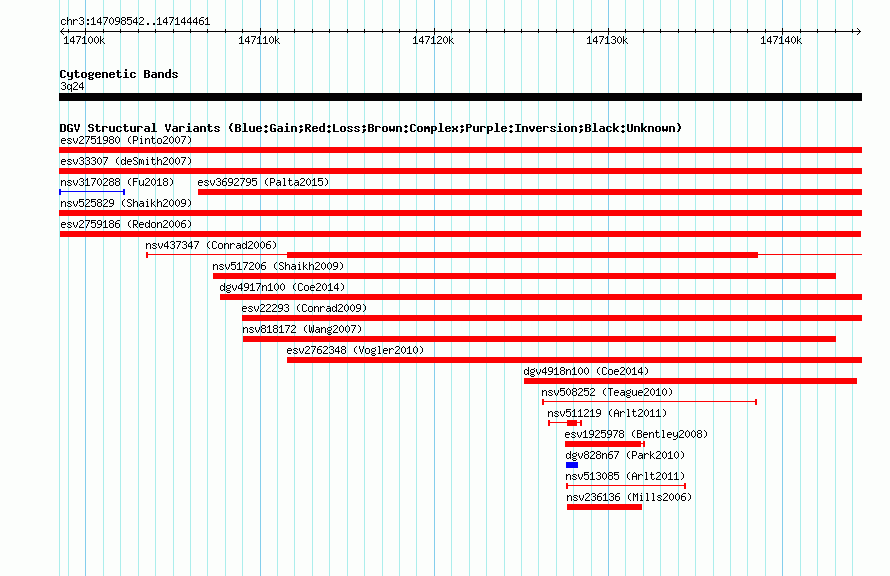Click dgv4917n100 (Coe2014) variant label
This screenshot has height=576, width=890.
[x=282, y=287]
